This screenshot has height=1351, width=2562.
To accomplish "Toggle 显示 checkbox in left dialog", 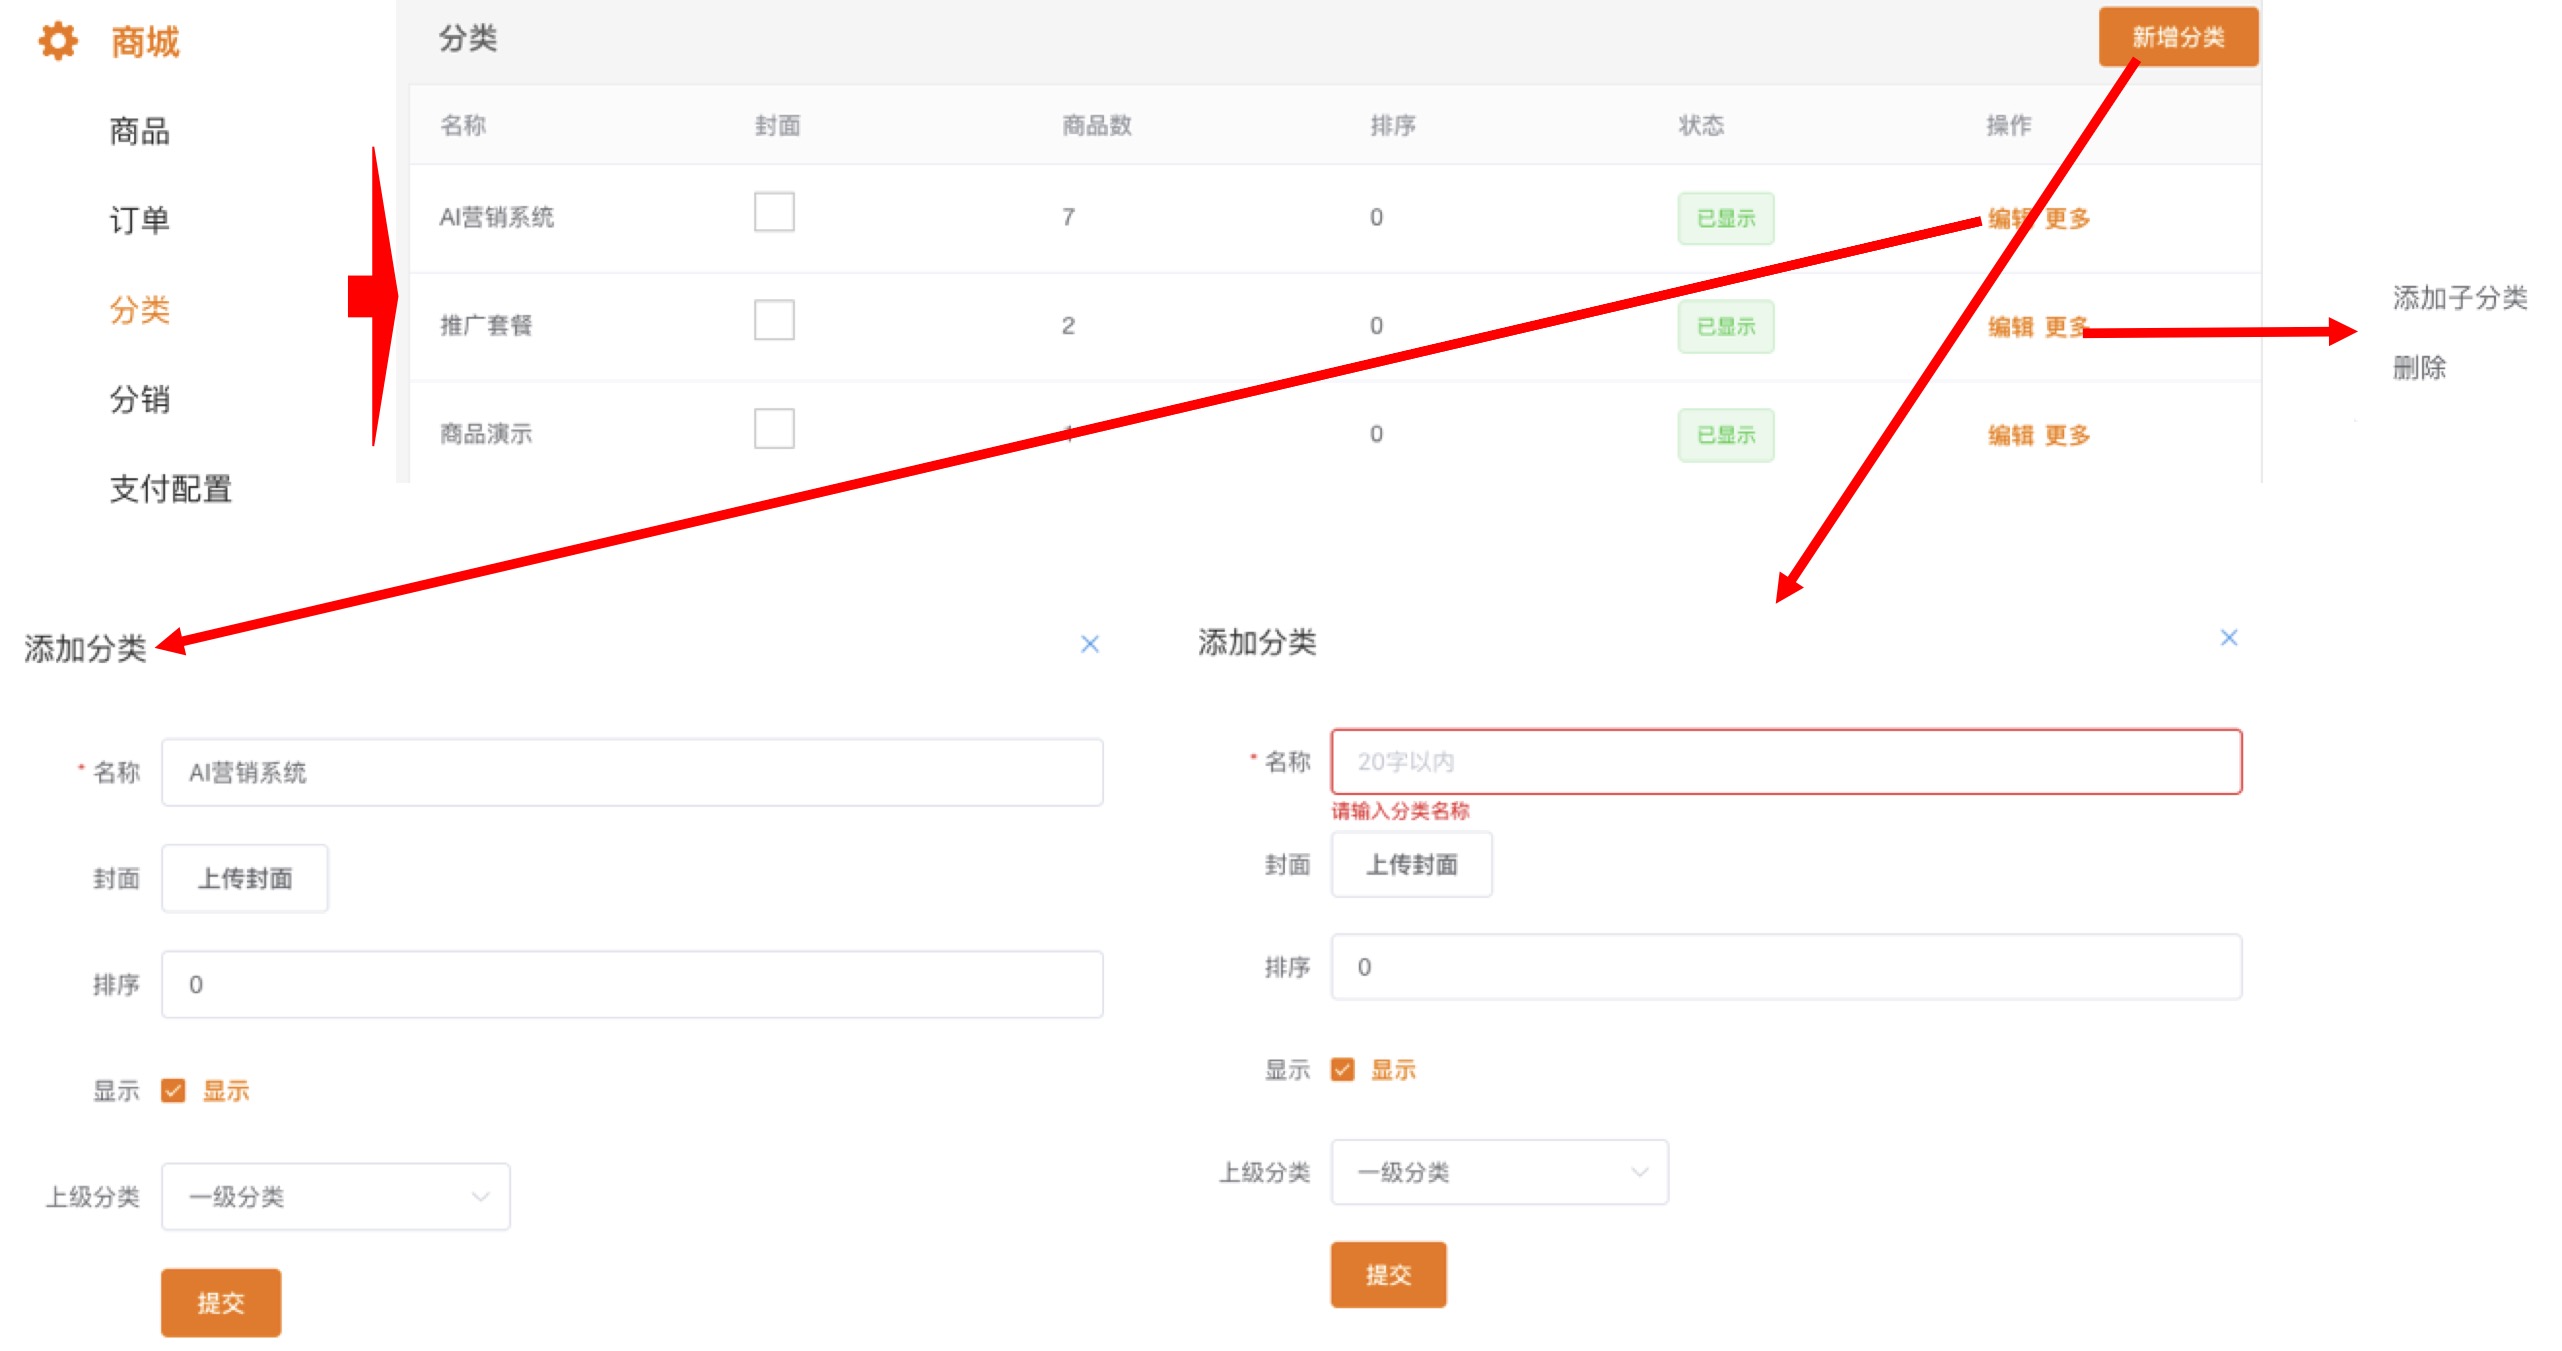I will coord(174,1091).
